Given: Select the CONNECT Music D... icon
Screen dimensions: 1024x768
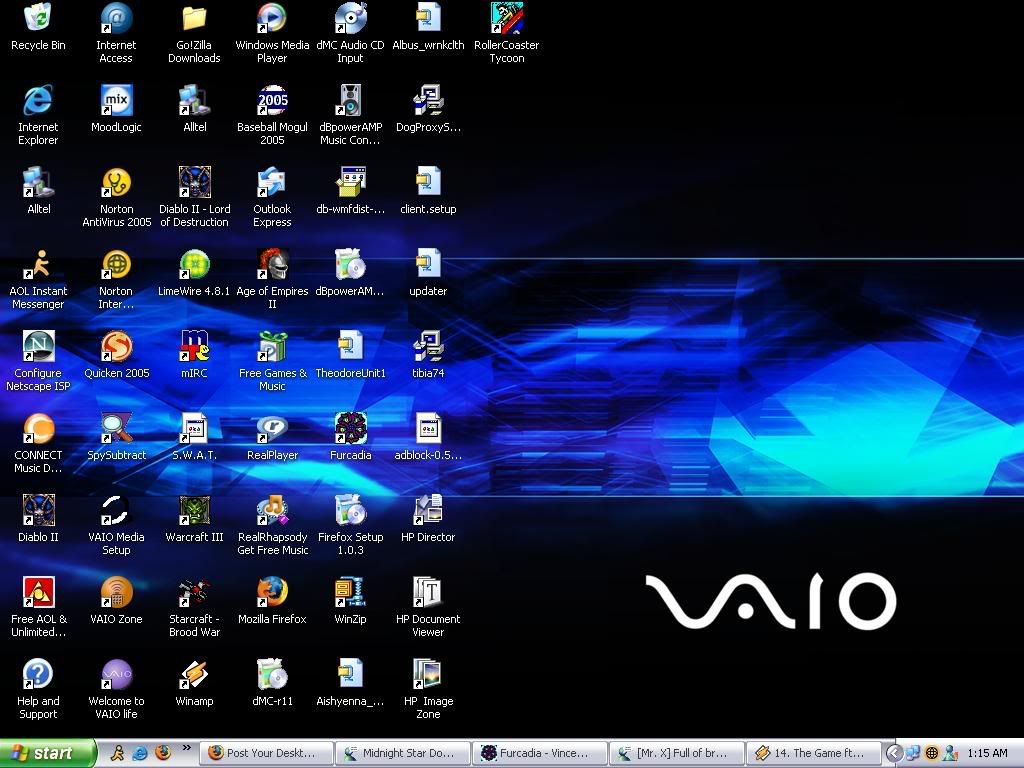Looking at the screenshot, I should [x=38, y=428].
